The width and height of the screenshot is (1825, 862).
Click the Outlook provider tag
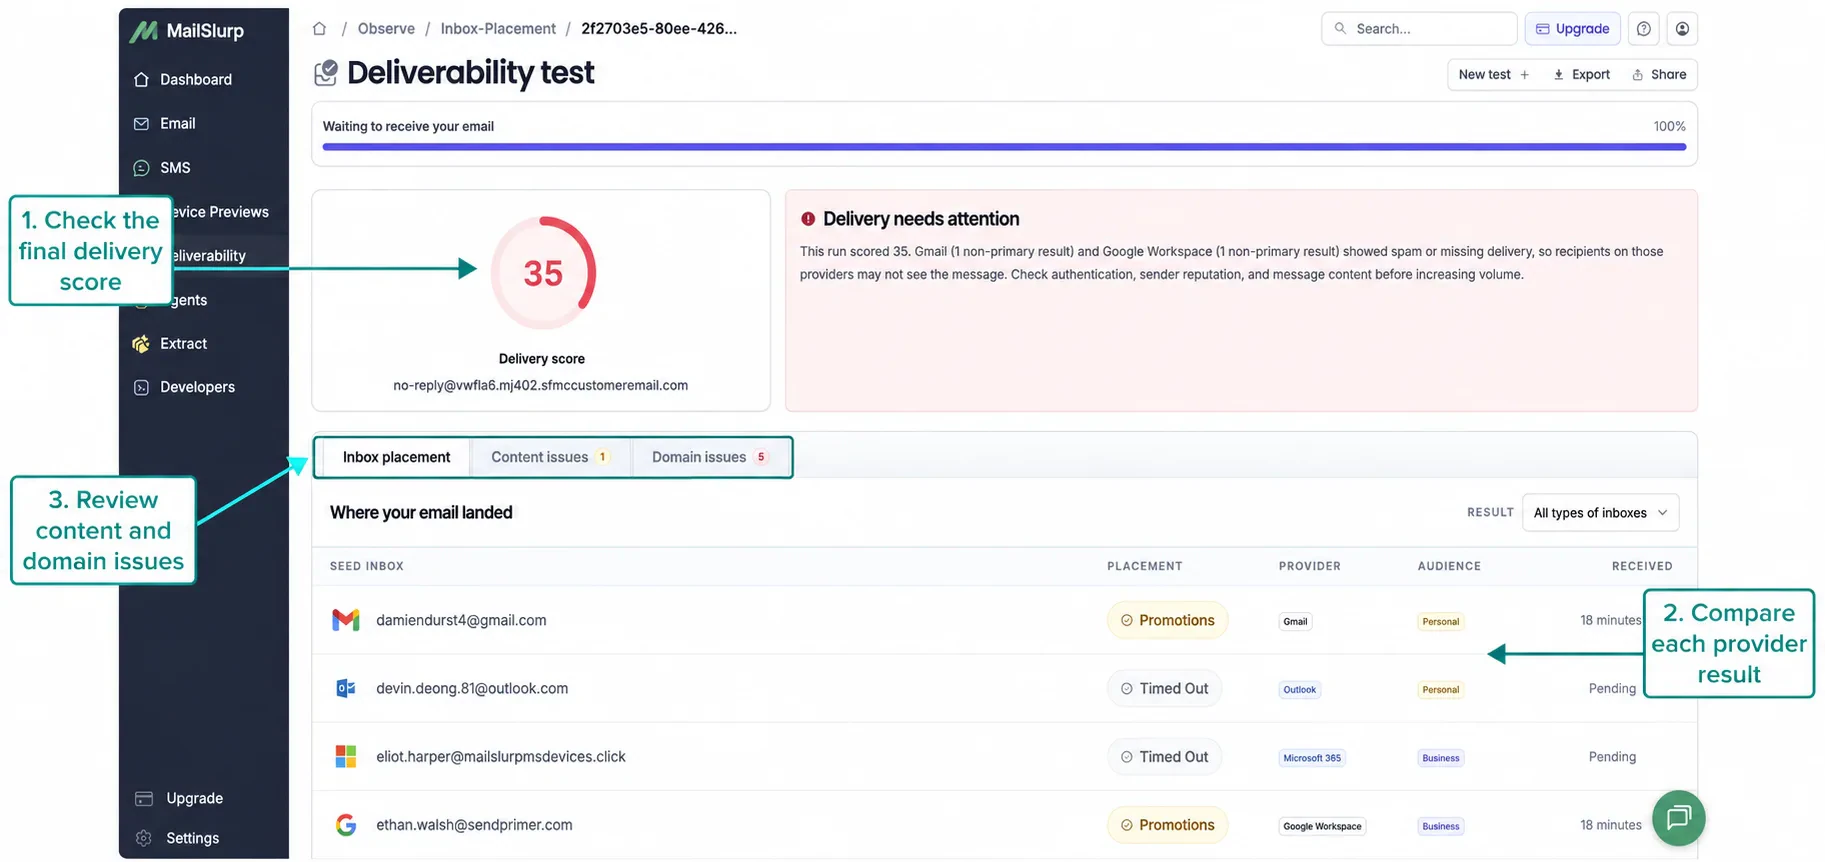click(1299, 690)
